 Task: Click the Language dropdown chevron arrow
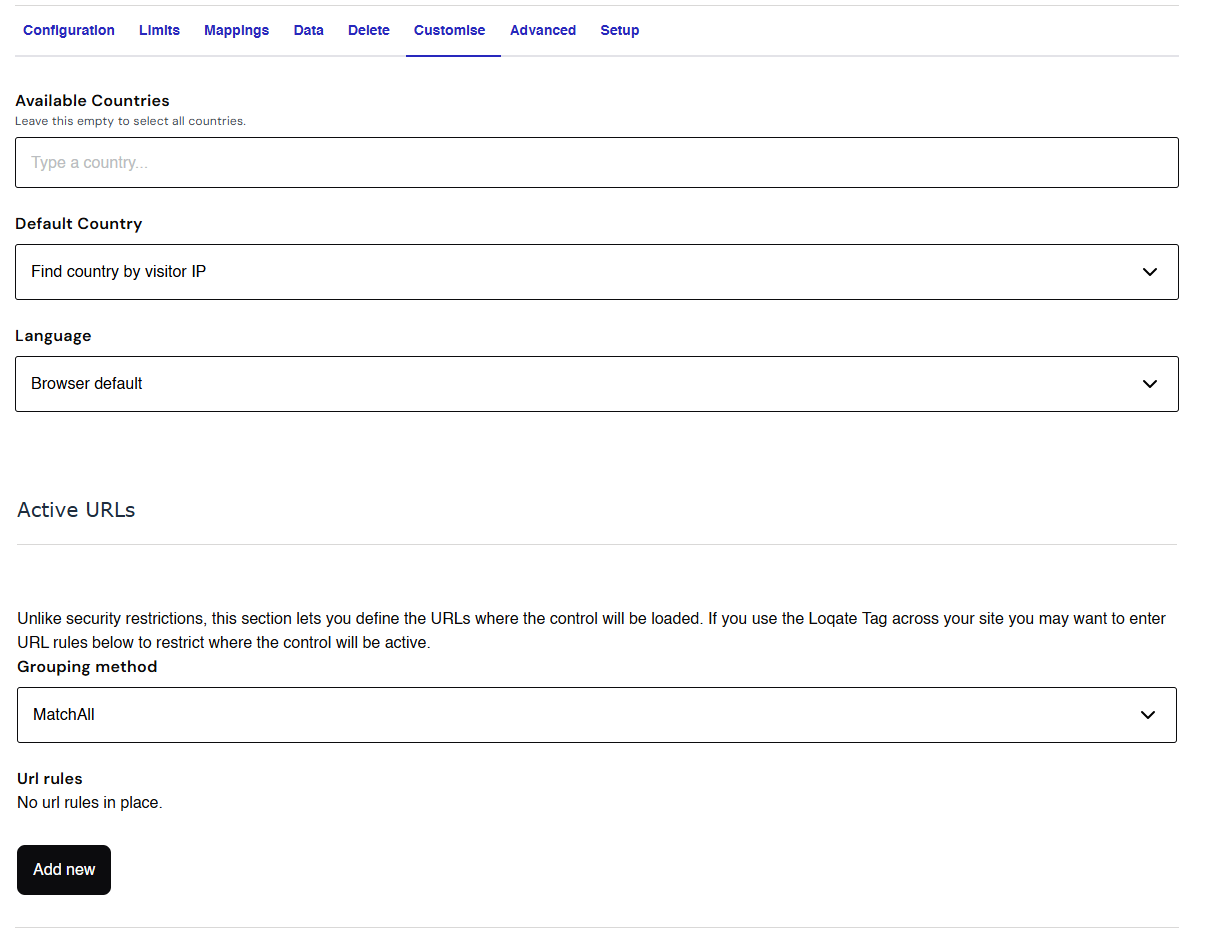1150,384
